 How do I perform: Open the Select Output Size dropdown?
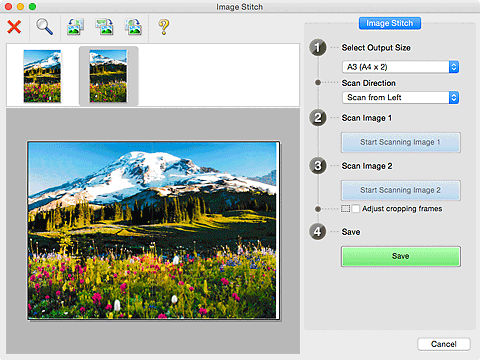[401, 67]
